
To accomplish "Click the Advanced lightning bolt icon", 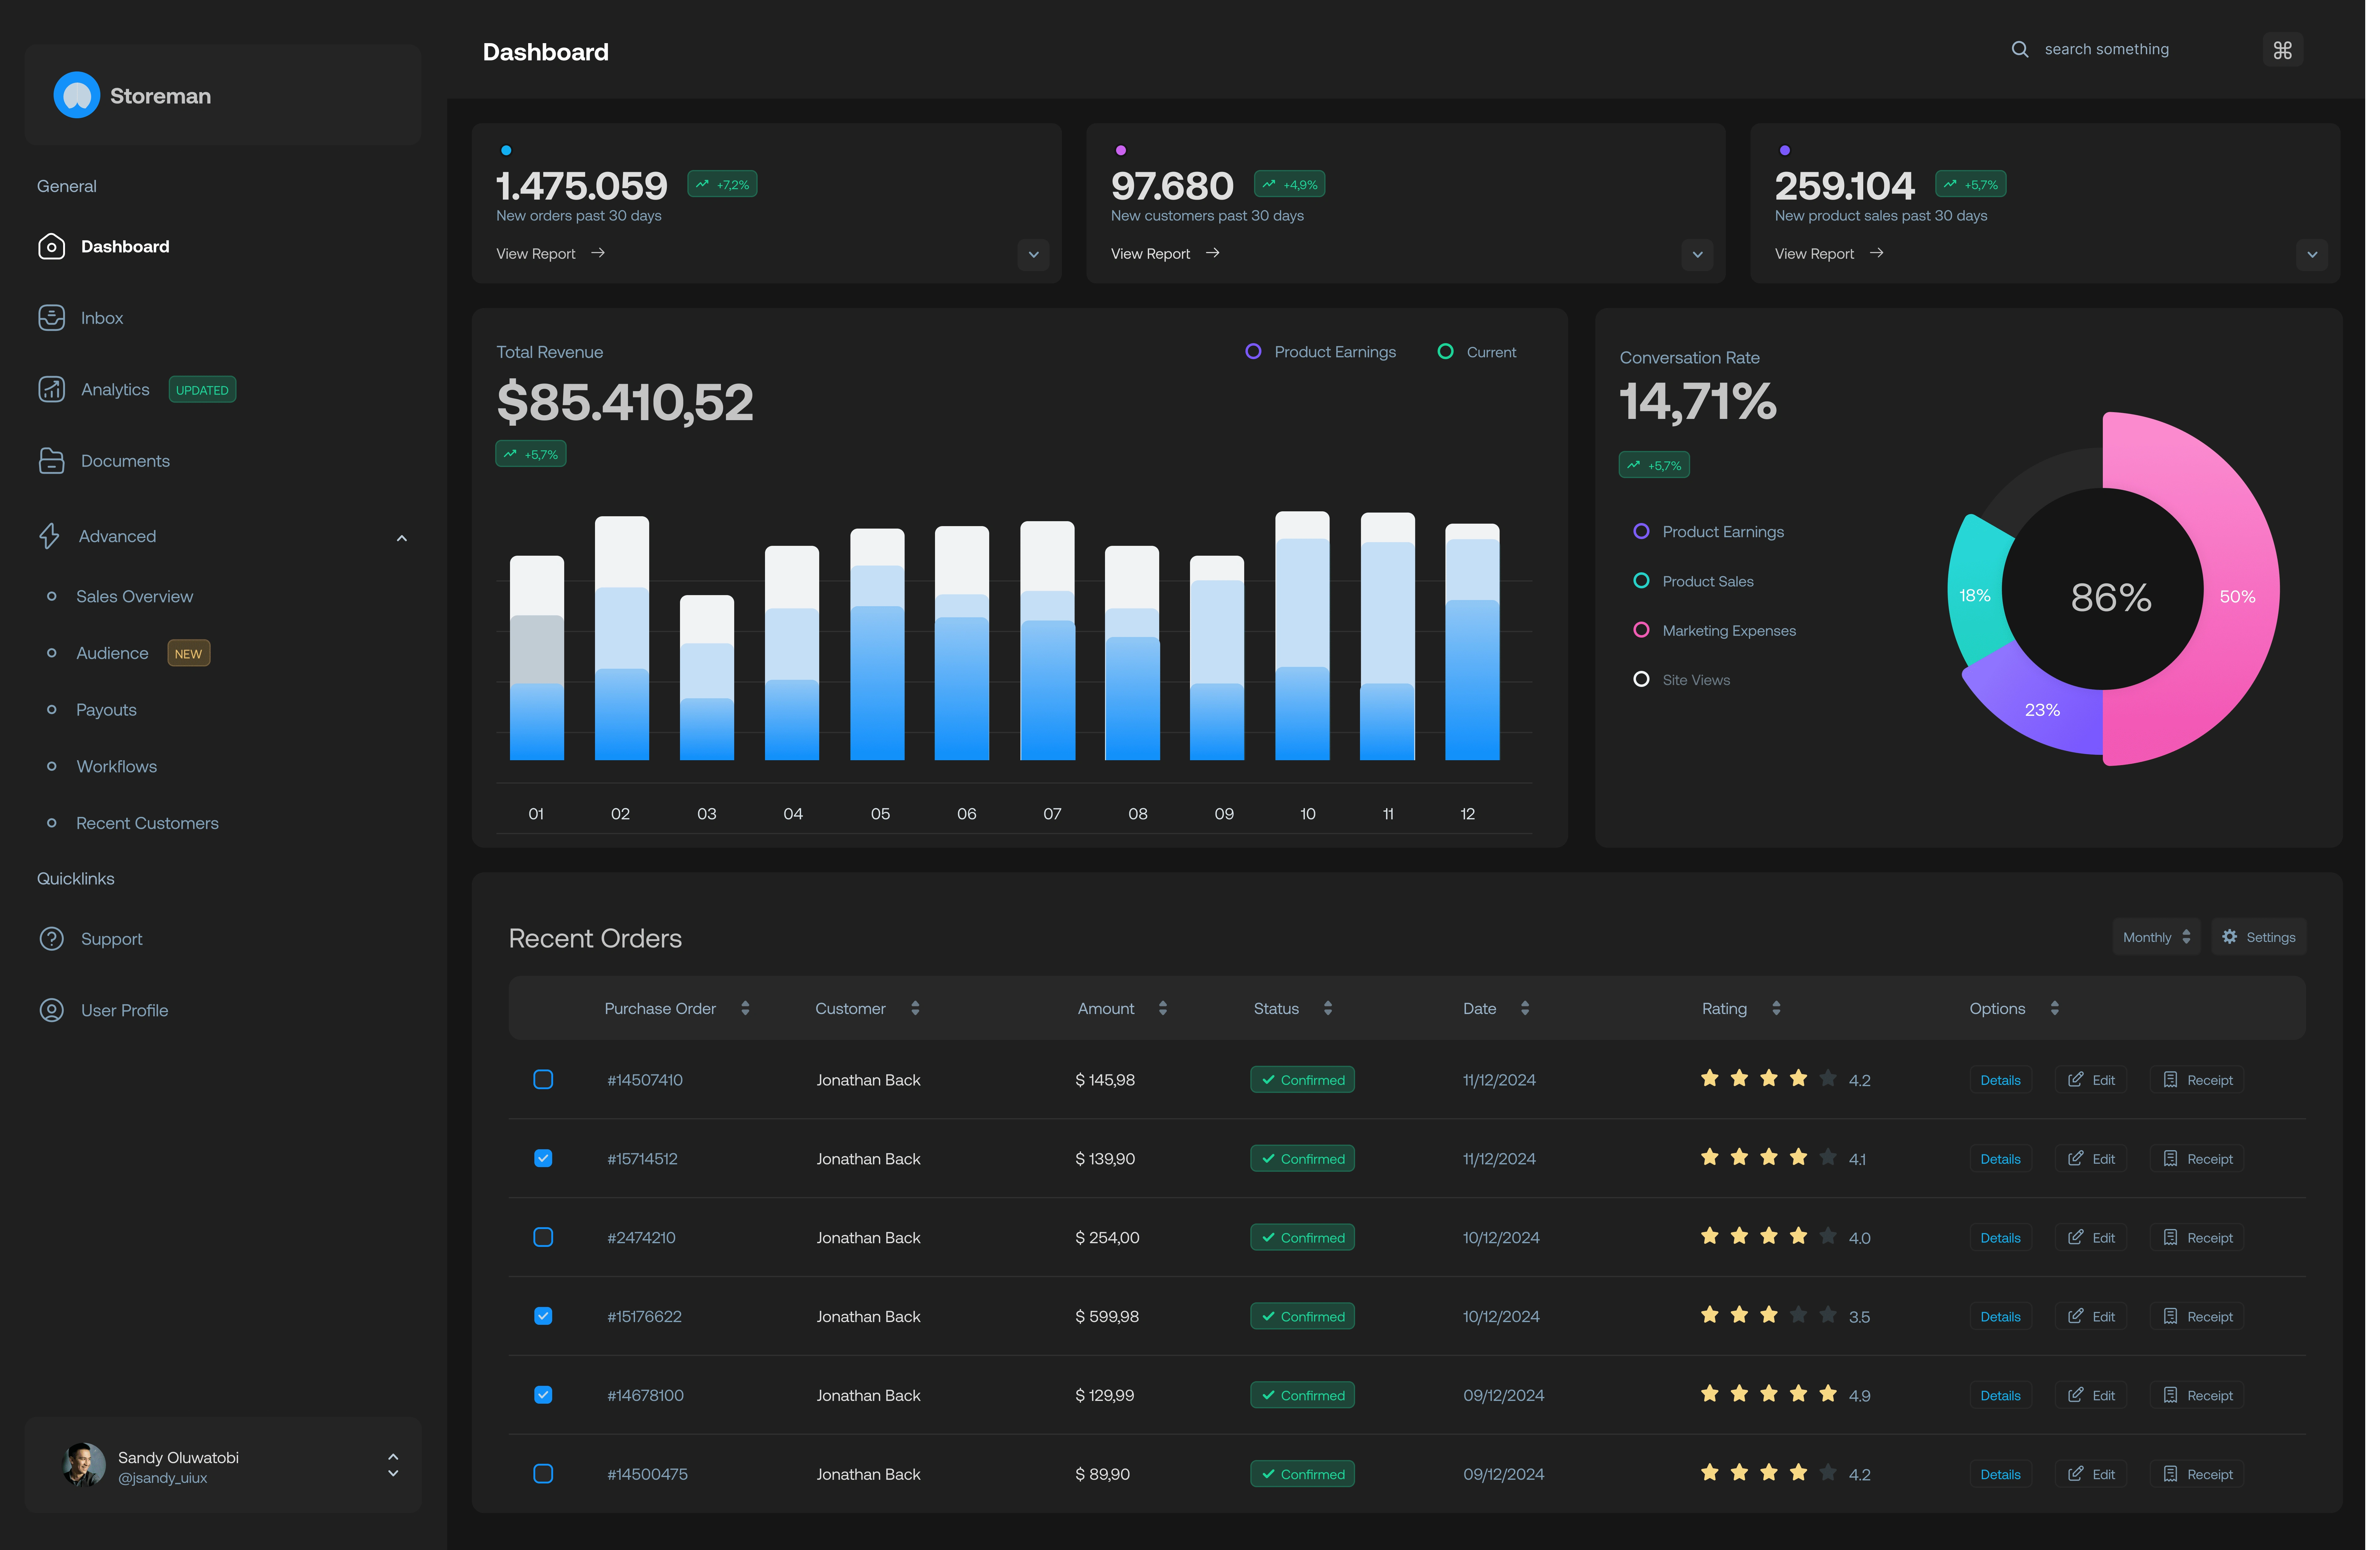I will pos(49,536).
